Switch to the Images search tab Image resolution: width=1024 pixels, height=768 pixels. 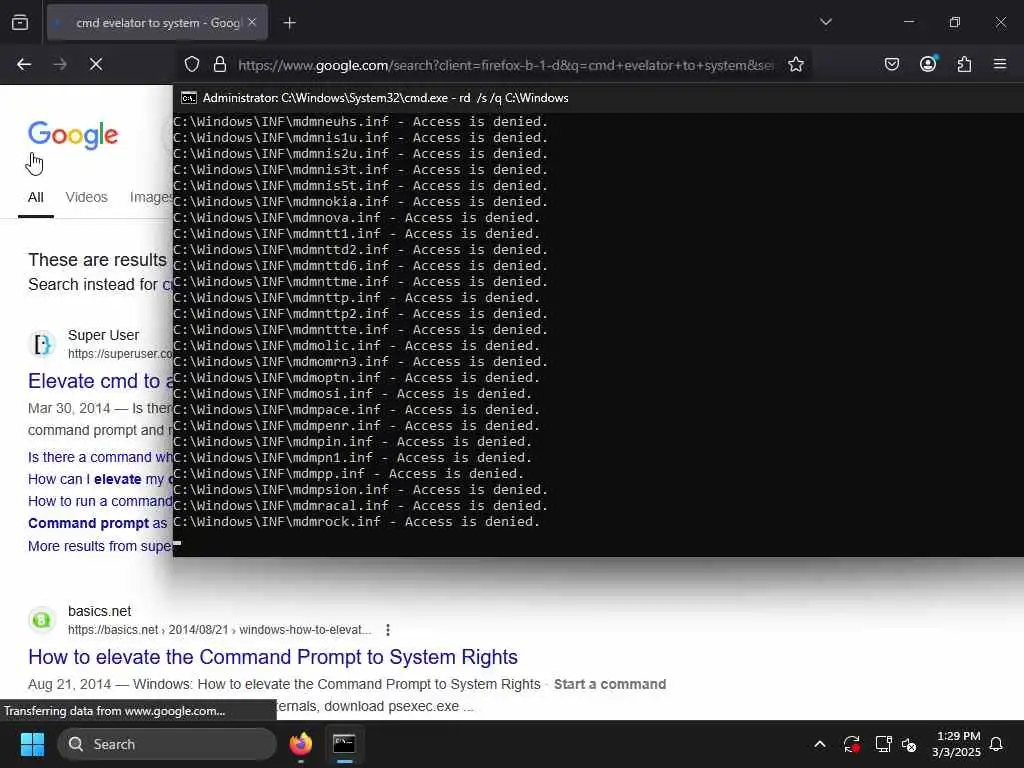tap(151, 197)
